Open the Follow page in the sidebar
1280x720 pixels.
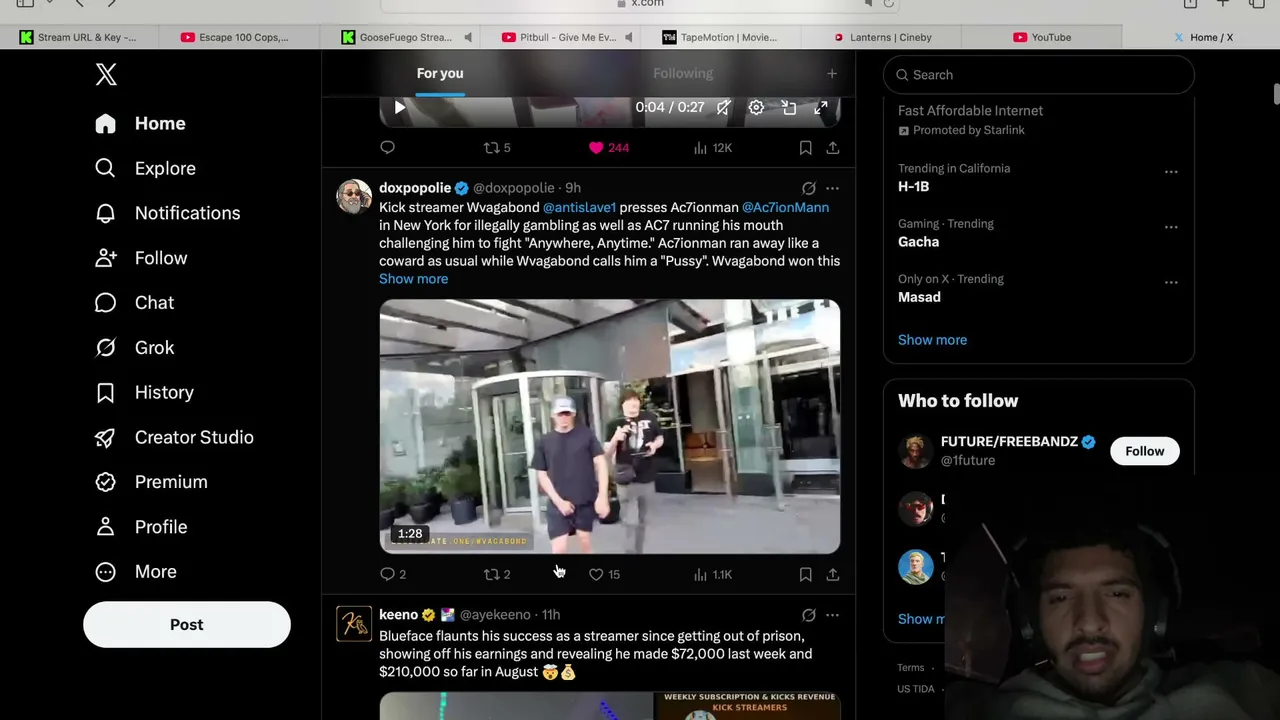click(x=142, y=258)
